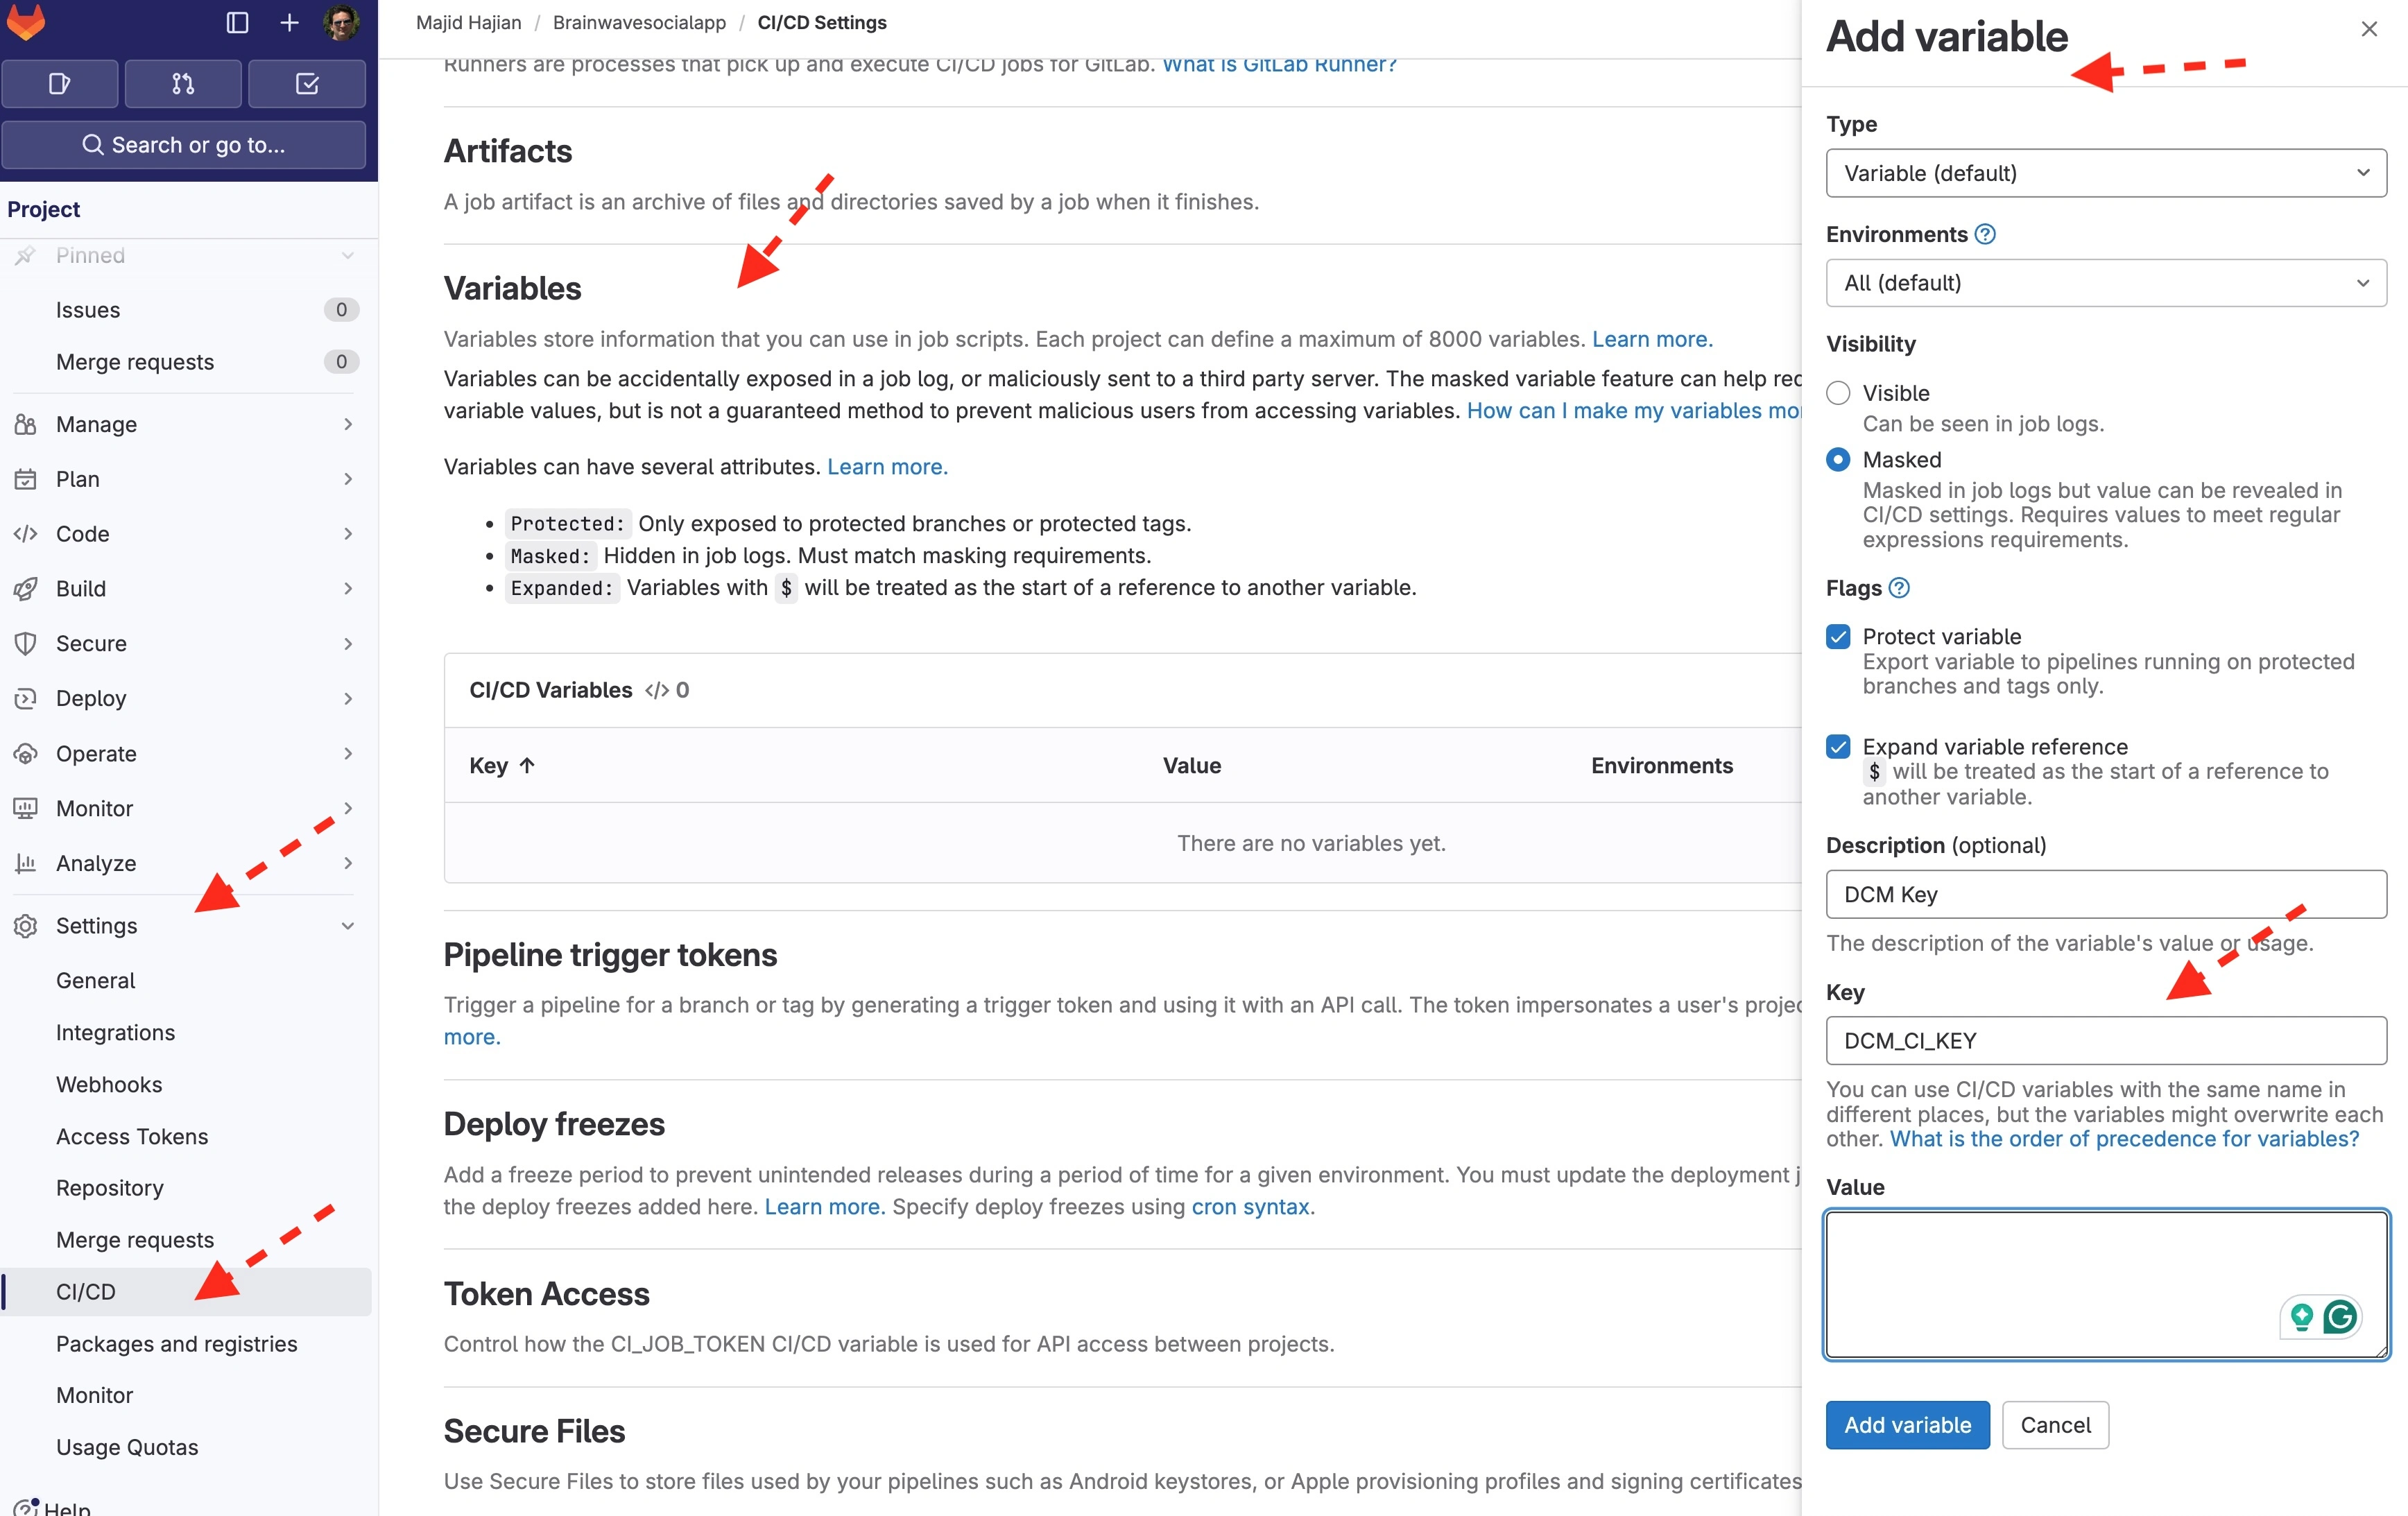Image resolution: width=2408 pixels, height=1516 pixels.
Task: Click the Add variable button
Action: [x=1907, y=1425]
